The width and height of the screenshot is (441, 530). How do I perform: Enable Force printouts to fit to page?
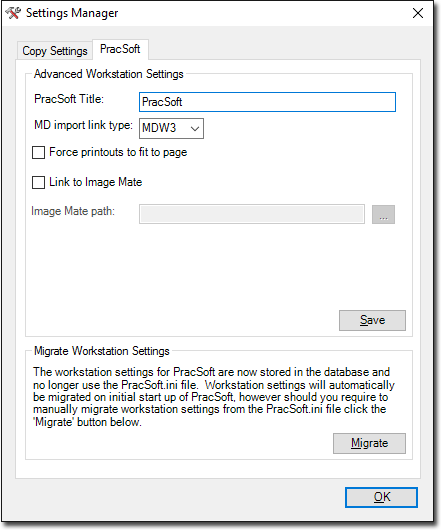38,152
